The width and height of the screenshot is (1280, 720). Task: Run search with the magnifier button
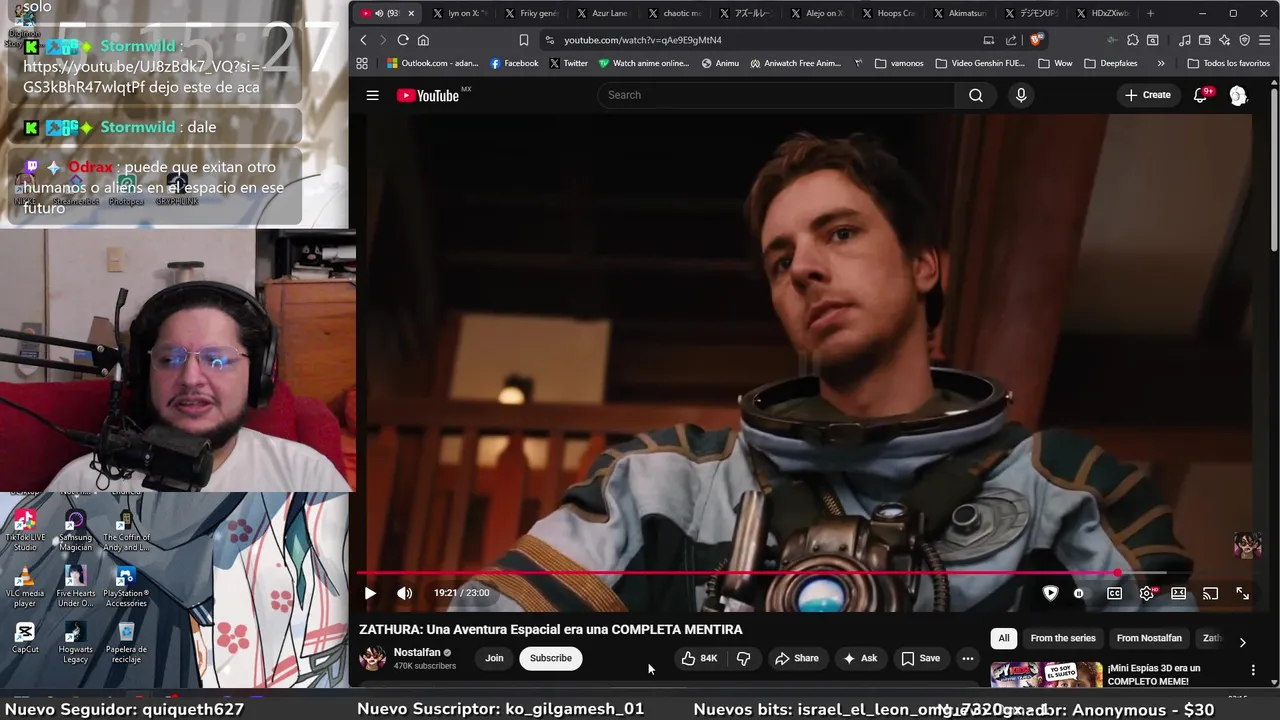point(976,95)
